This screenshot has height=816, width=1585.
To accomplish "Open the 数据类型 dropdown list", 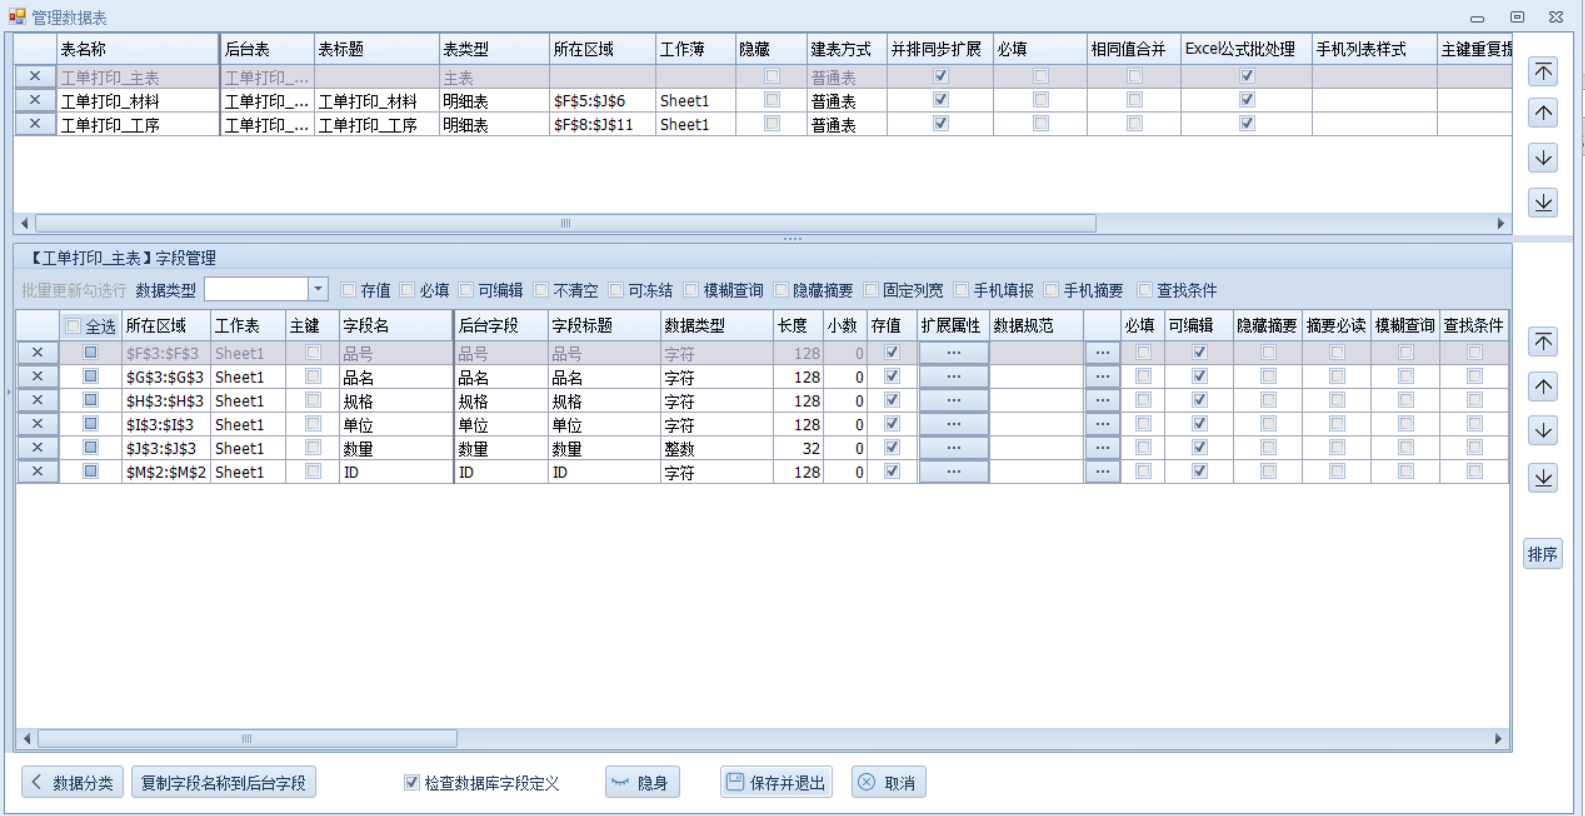I will 318,290.
